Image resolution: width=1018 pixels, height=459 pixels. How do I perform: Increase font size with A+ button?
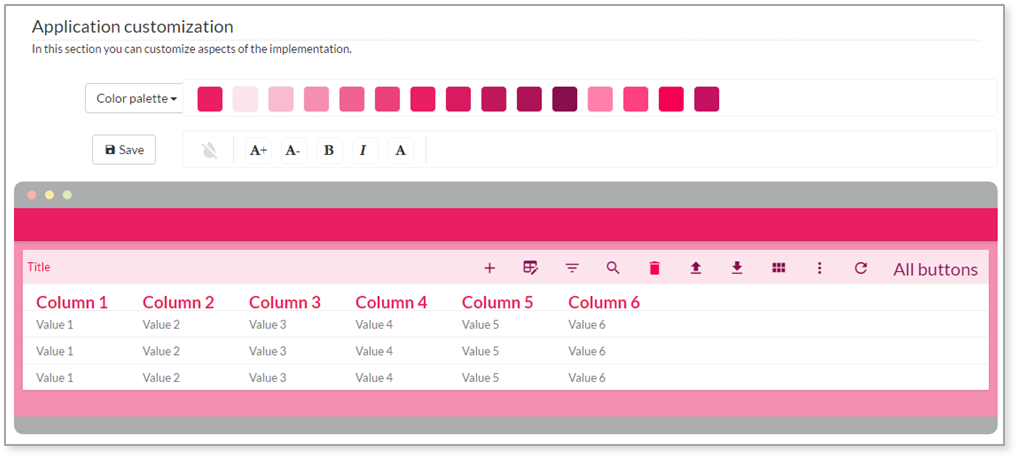click(258, 151)
